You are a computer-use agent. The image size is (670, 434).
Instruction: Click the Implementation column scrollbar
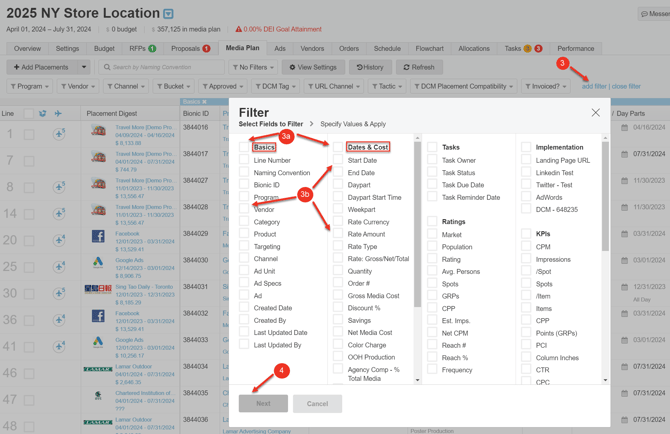pyautogui.click(x=605, y=196)
